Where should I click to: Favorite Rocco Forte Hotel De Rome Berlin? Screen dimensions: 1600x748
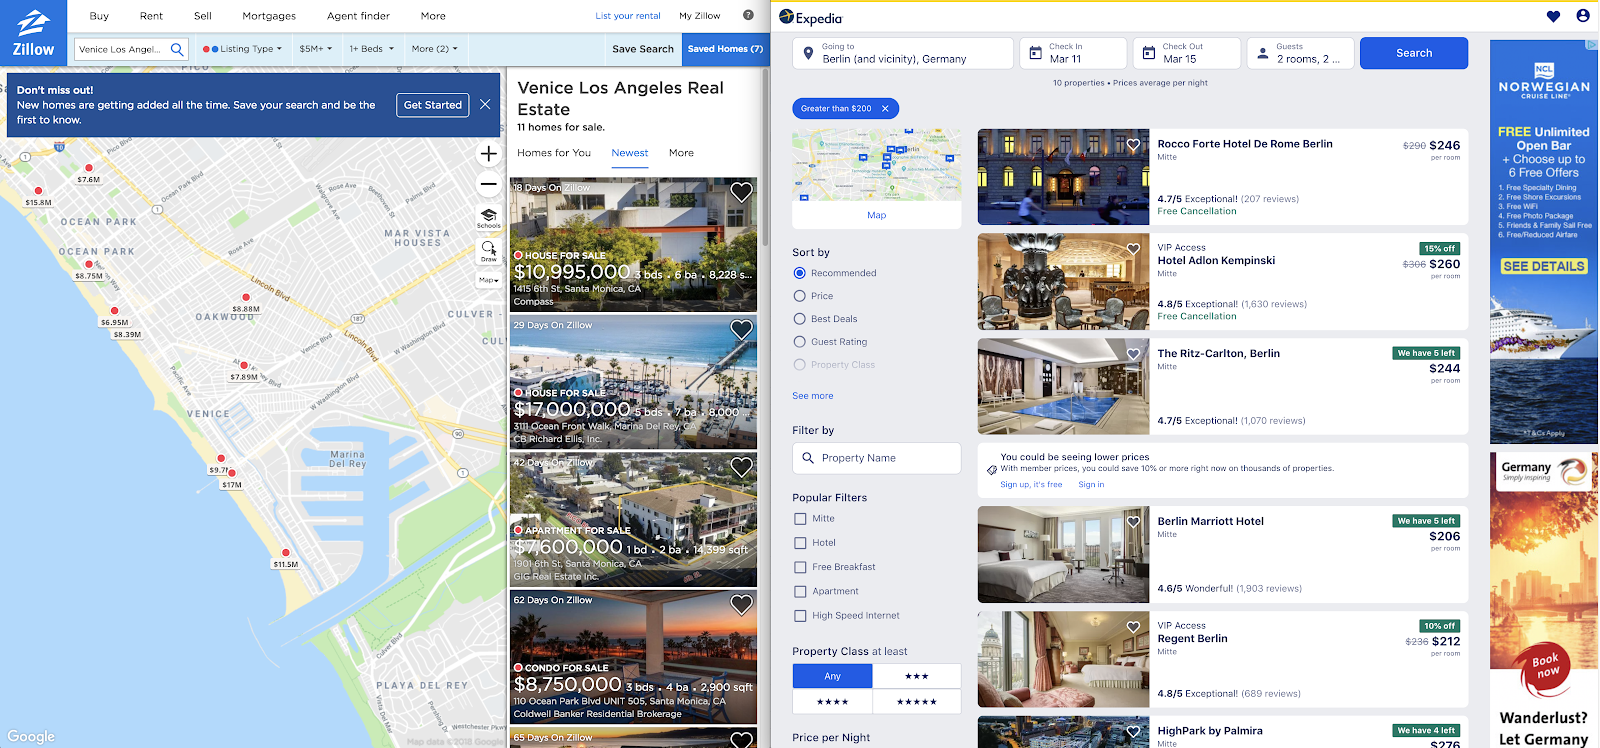point(1133,145)
